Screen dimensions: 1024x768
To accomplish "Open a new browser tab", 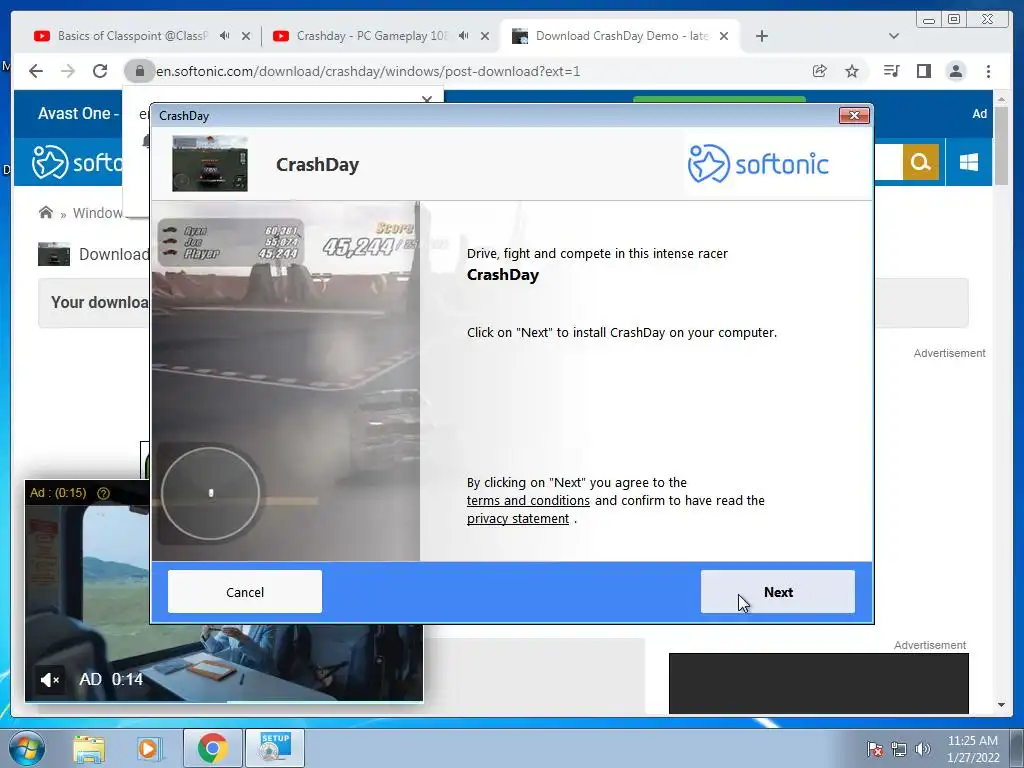I will click(761, 36).
